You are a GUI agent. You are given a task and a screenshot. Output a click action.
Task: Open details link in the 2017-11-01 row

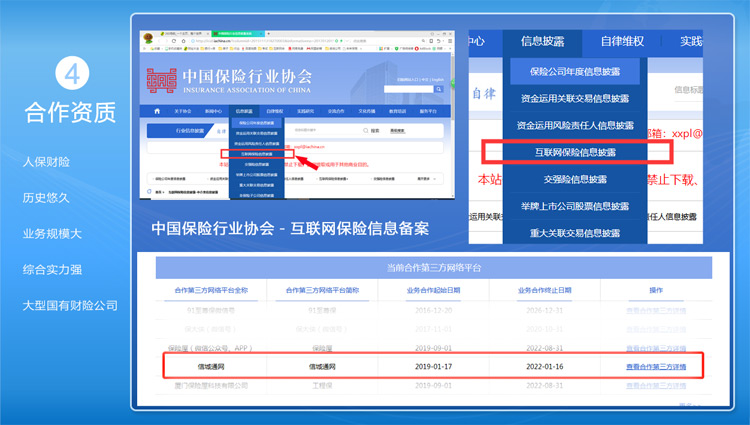(x=656, y=329)
